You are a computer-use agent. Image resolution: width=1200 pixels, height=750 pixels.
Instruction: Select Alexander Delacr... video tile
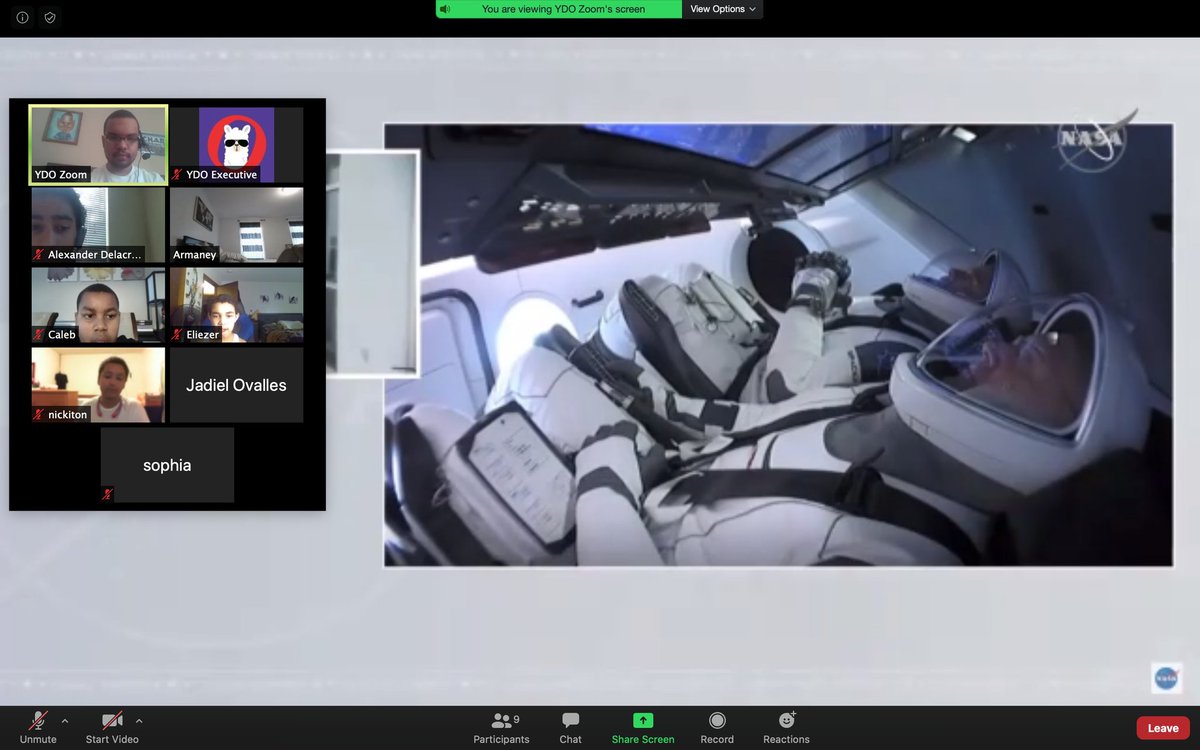[x=98, y=225]
